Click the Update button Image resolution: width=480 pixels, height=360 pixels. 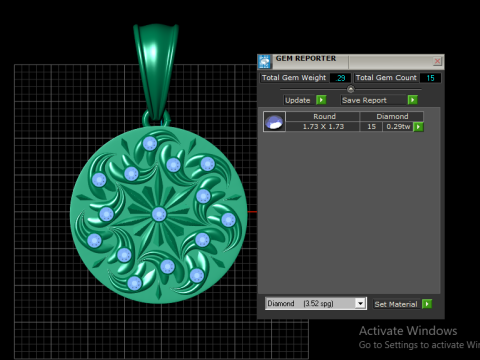(298, 100)
